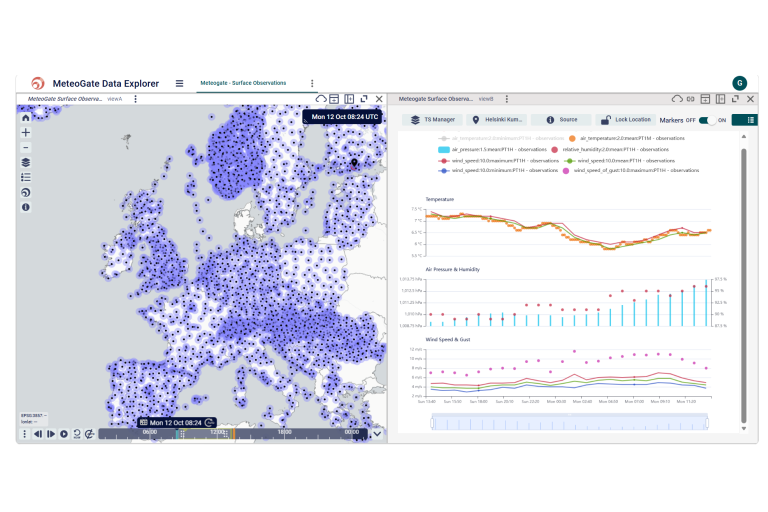Toggle the wind_speed_of_gust maximum legend series
The height and width of the screenshot is (512, 768).
click(631, 171)
